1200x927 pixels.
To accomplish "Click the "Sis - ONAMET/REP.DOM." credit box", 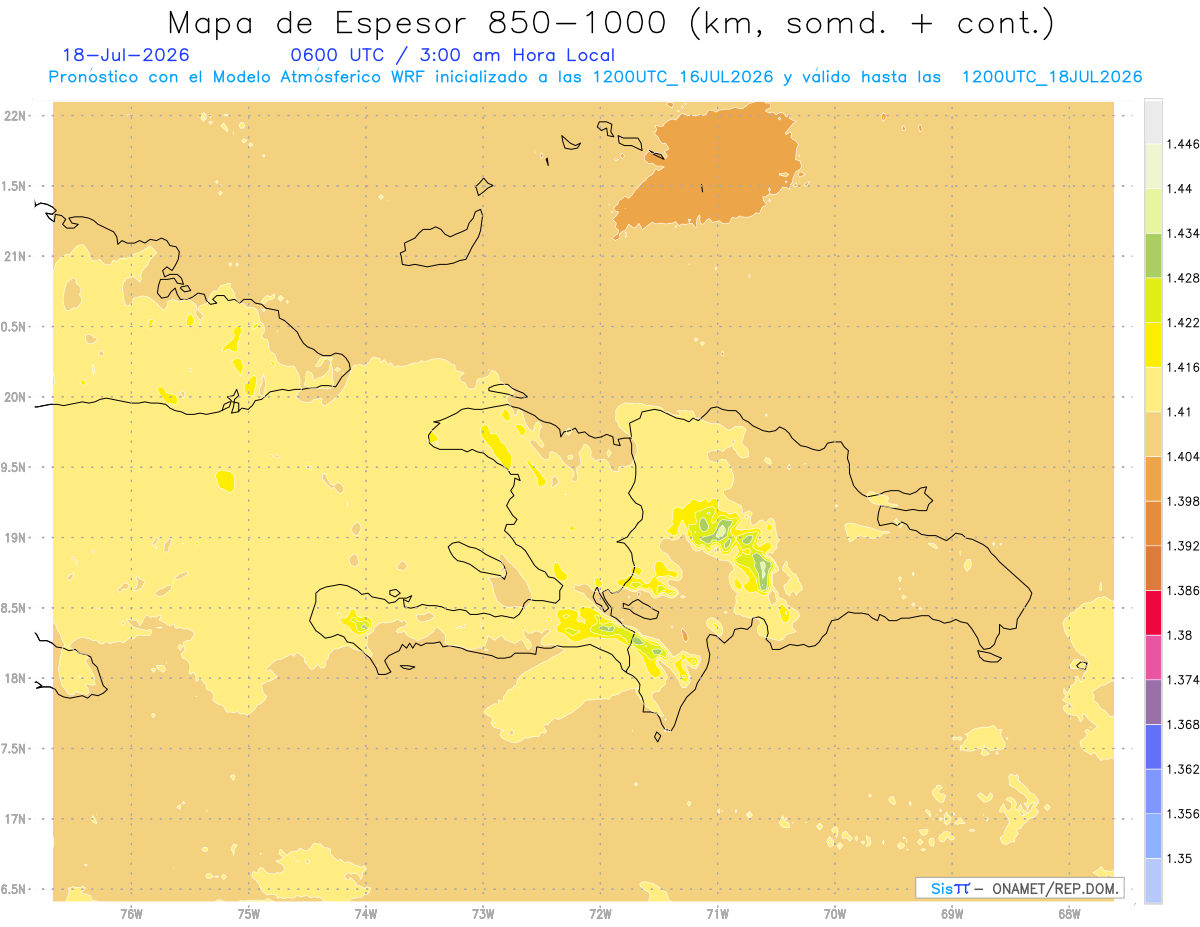I will [1019, 888].
